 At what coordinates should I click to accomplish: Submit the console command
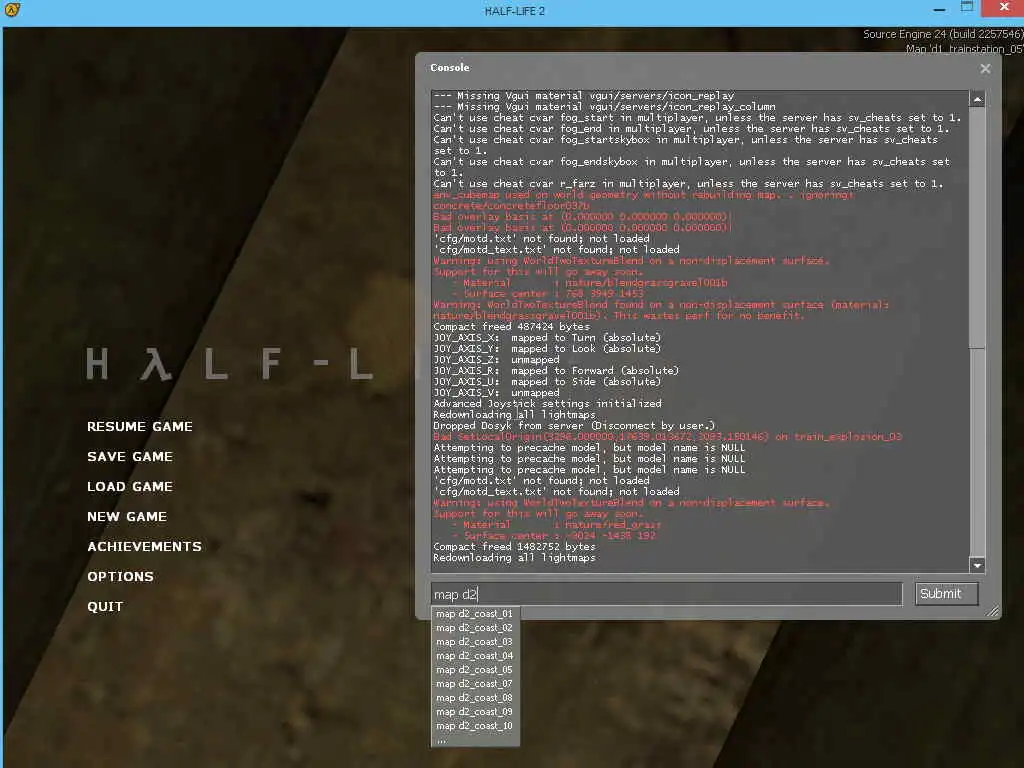pyautogui.click(x=946, y=594)
